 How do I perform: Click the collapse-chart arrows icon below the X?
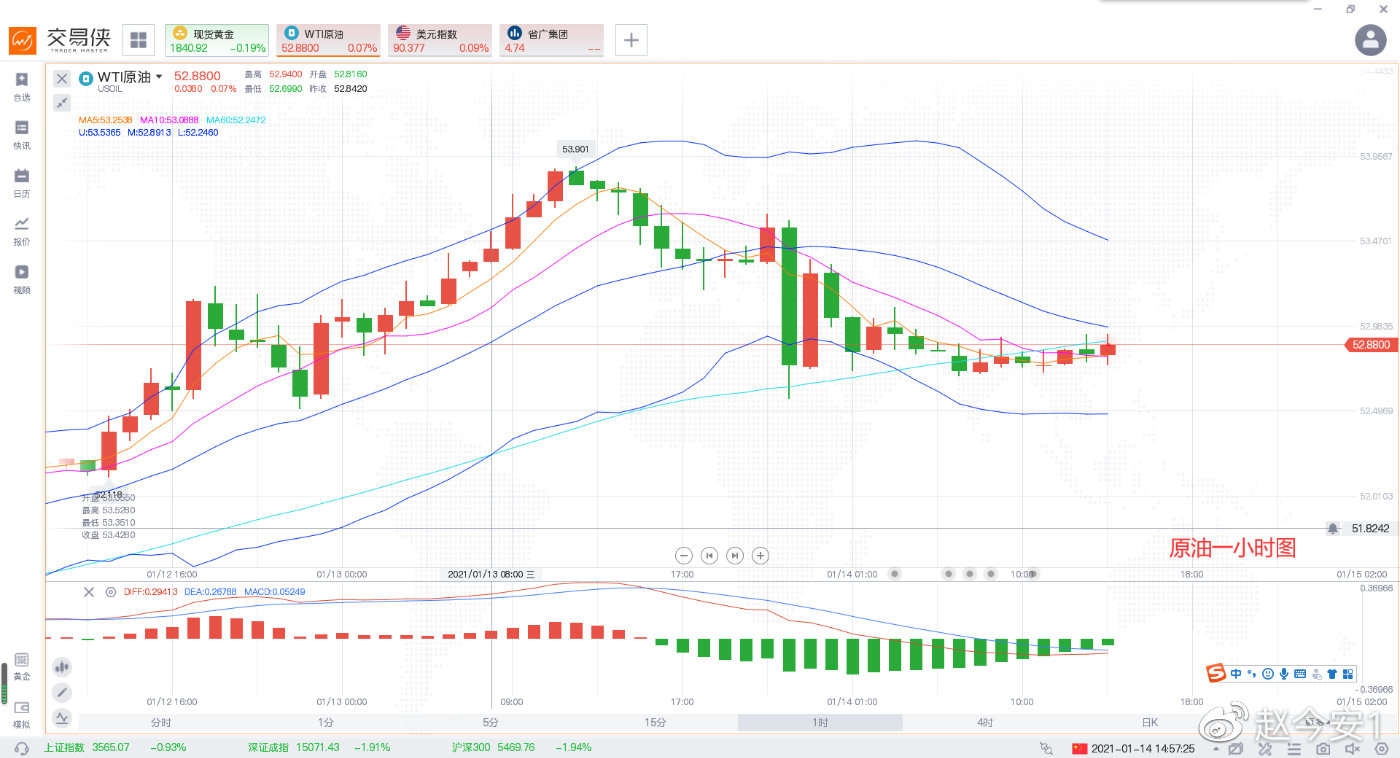[x=62, y=102]
